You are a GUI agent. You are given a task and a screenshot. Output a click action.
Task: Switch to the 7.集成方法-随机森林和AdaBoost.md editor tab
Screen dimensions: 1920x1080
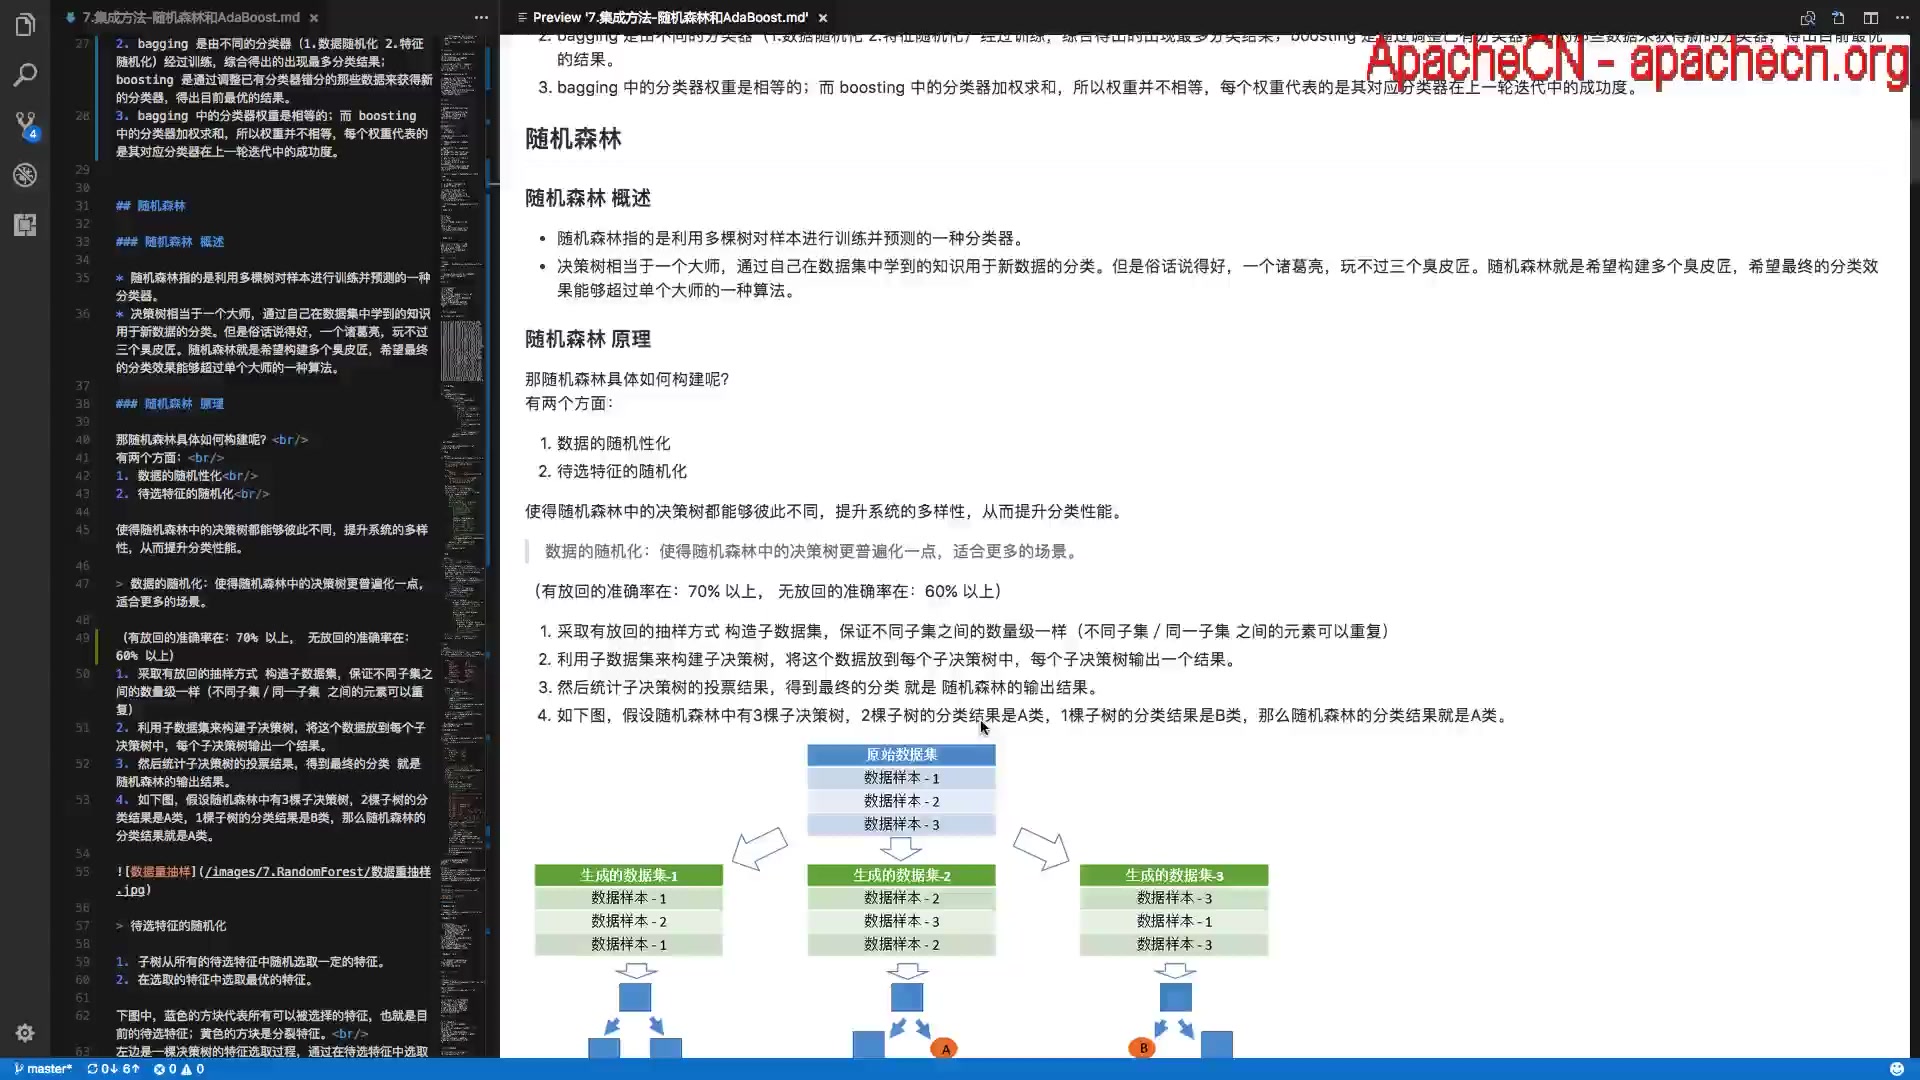(190, 18)
